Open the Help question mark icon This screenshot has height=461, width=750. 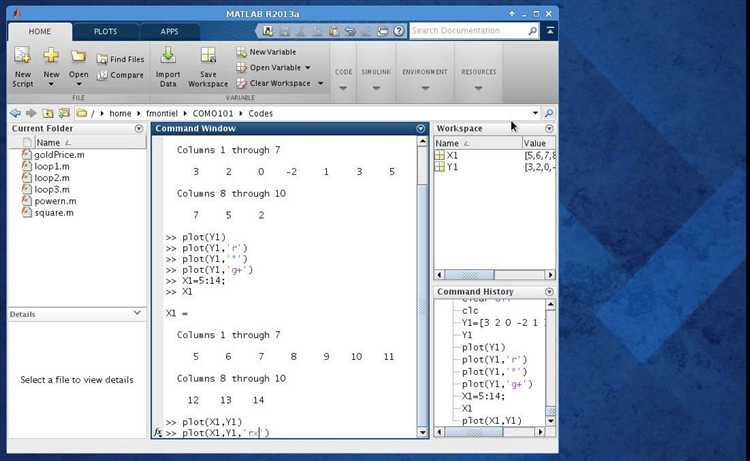click(398, 31)
